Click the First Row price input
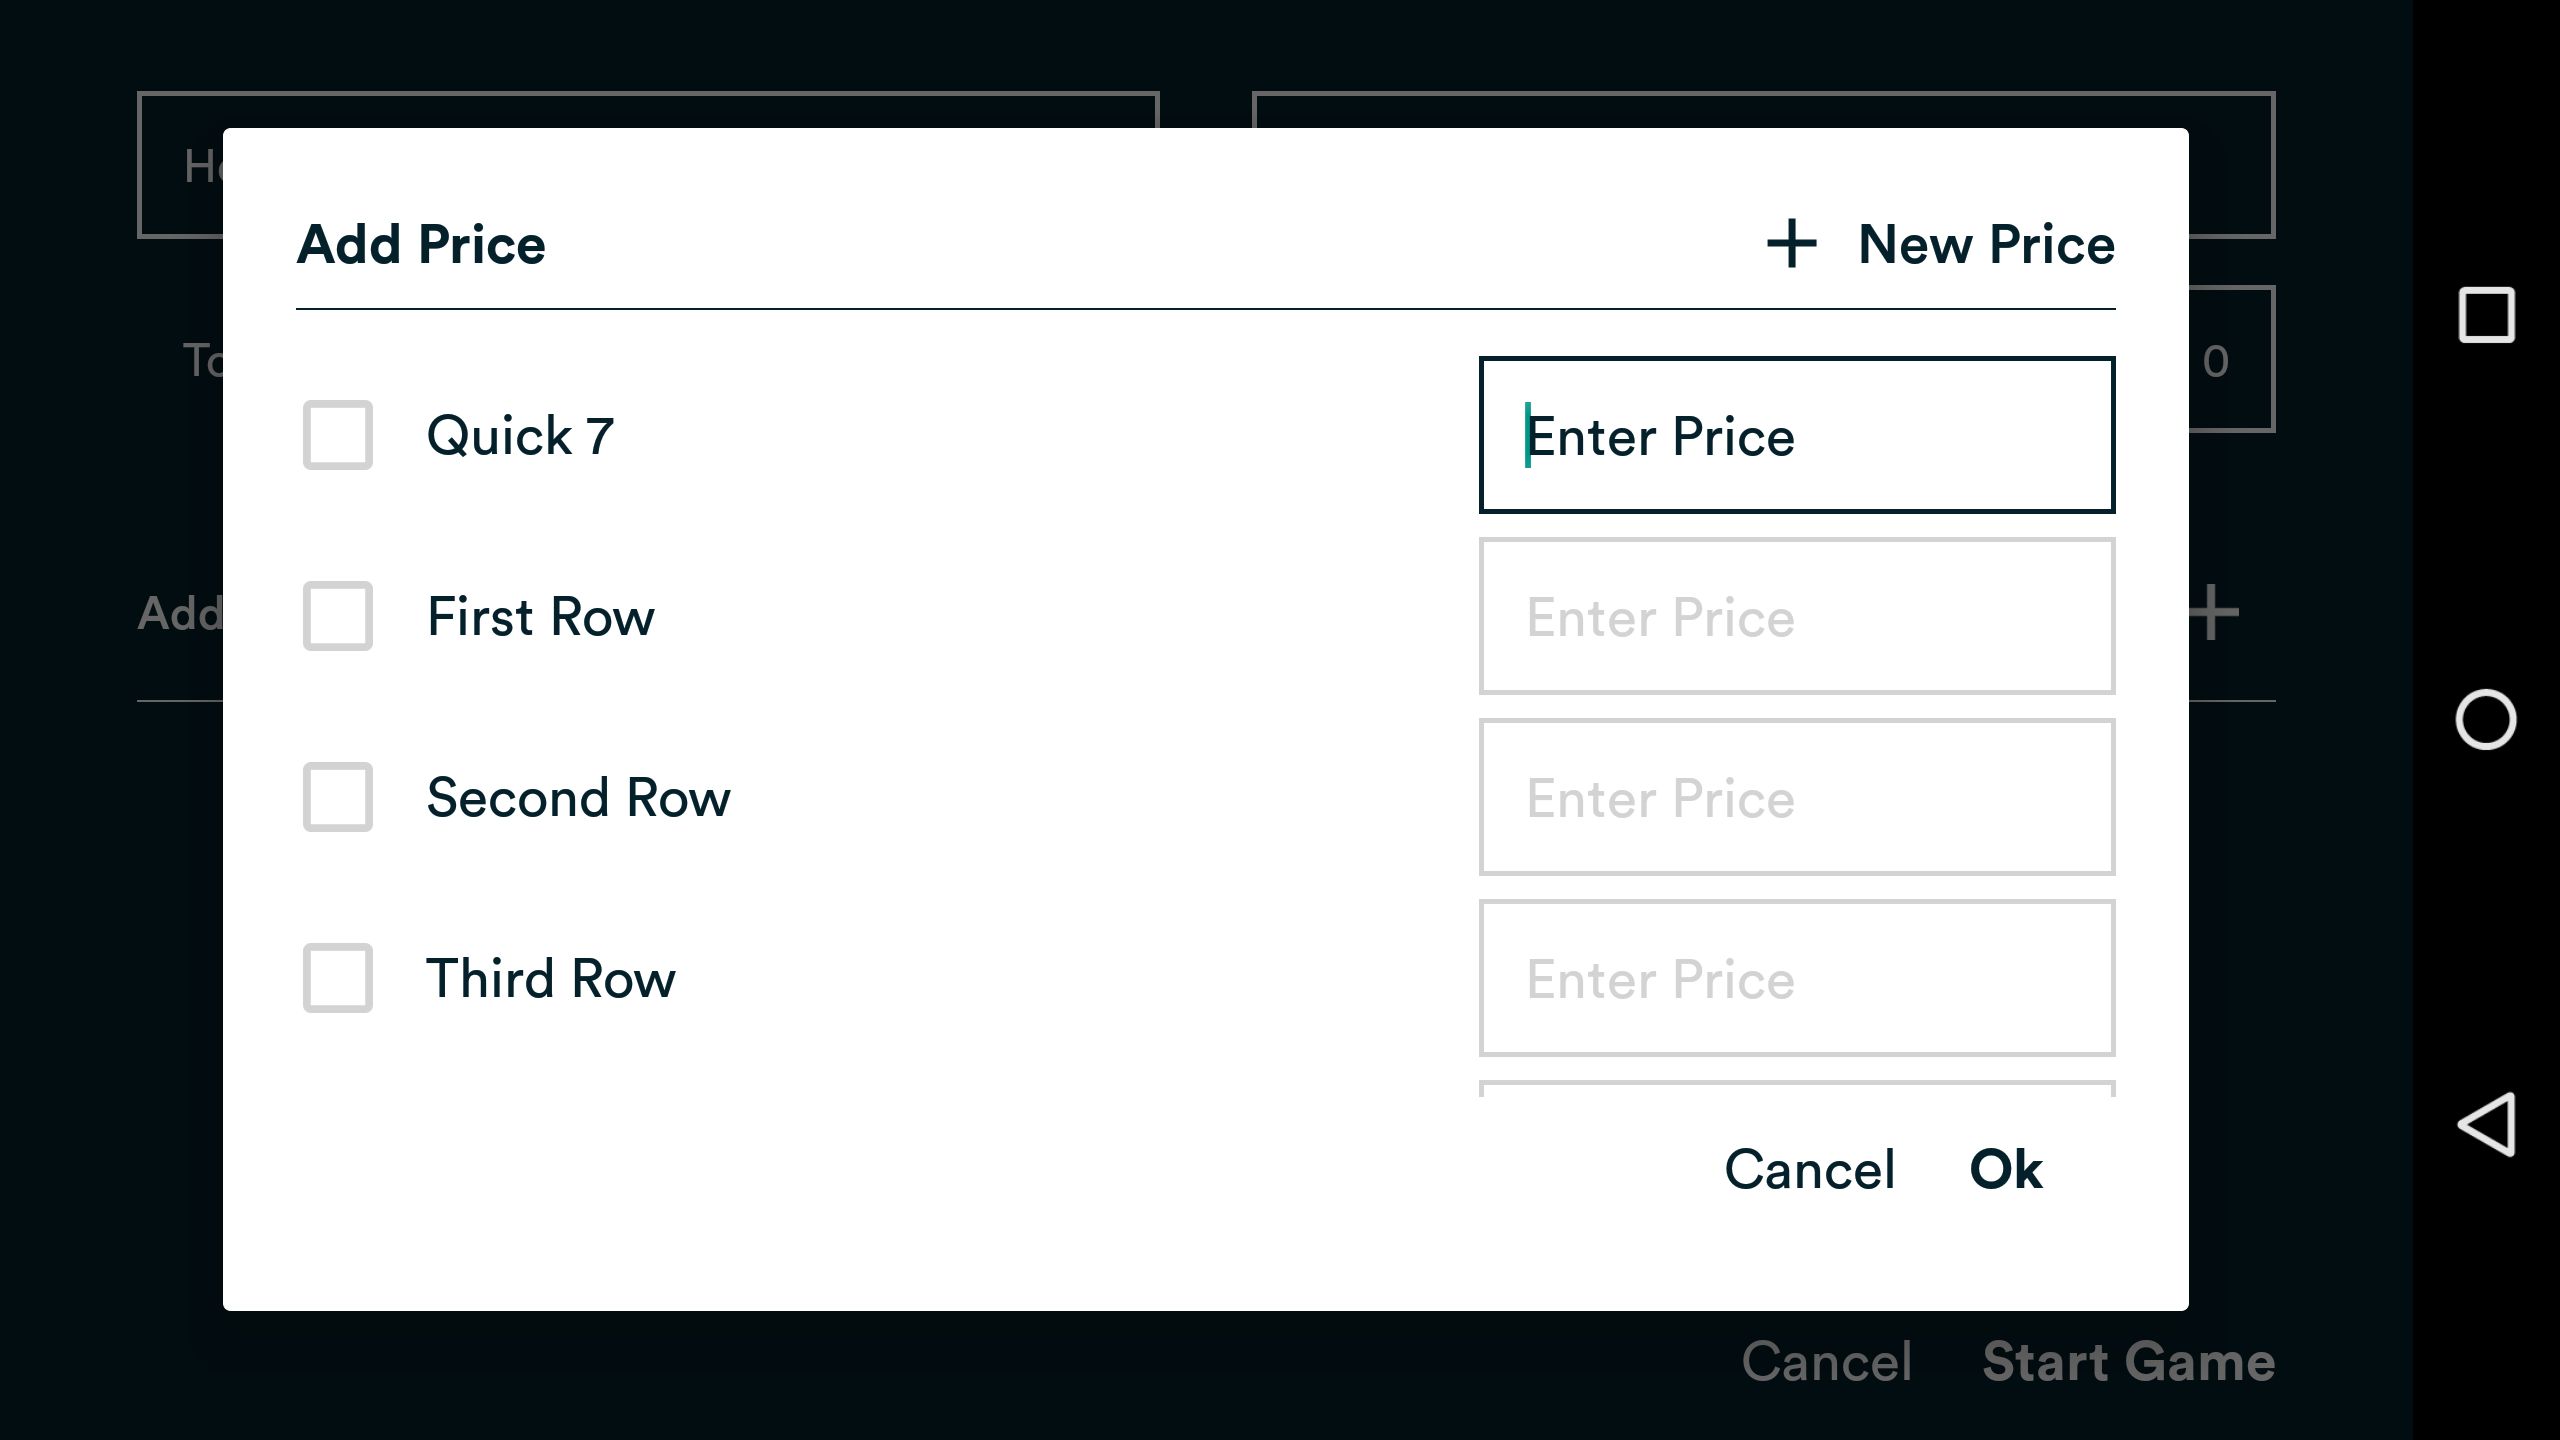Image resolution: width=2560 pixels, height=1440 pixels. tap(1796, 616)
